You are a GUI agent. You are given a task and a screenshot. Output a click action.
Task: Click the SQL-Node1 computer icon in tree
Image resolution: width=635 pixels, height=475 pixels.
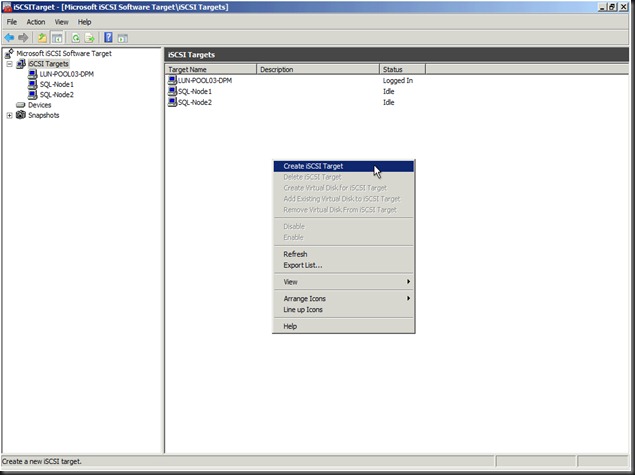[32, 84]
